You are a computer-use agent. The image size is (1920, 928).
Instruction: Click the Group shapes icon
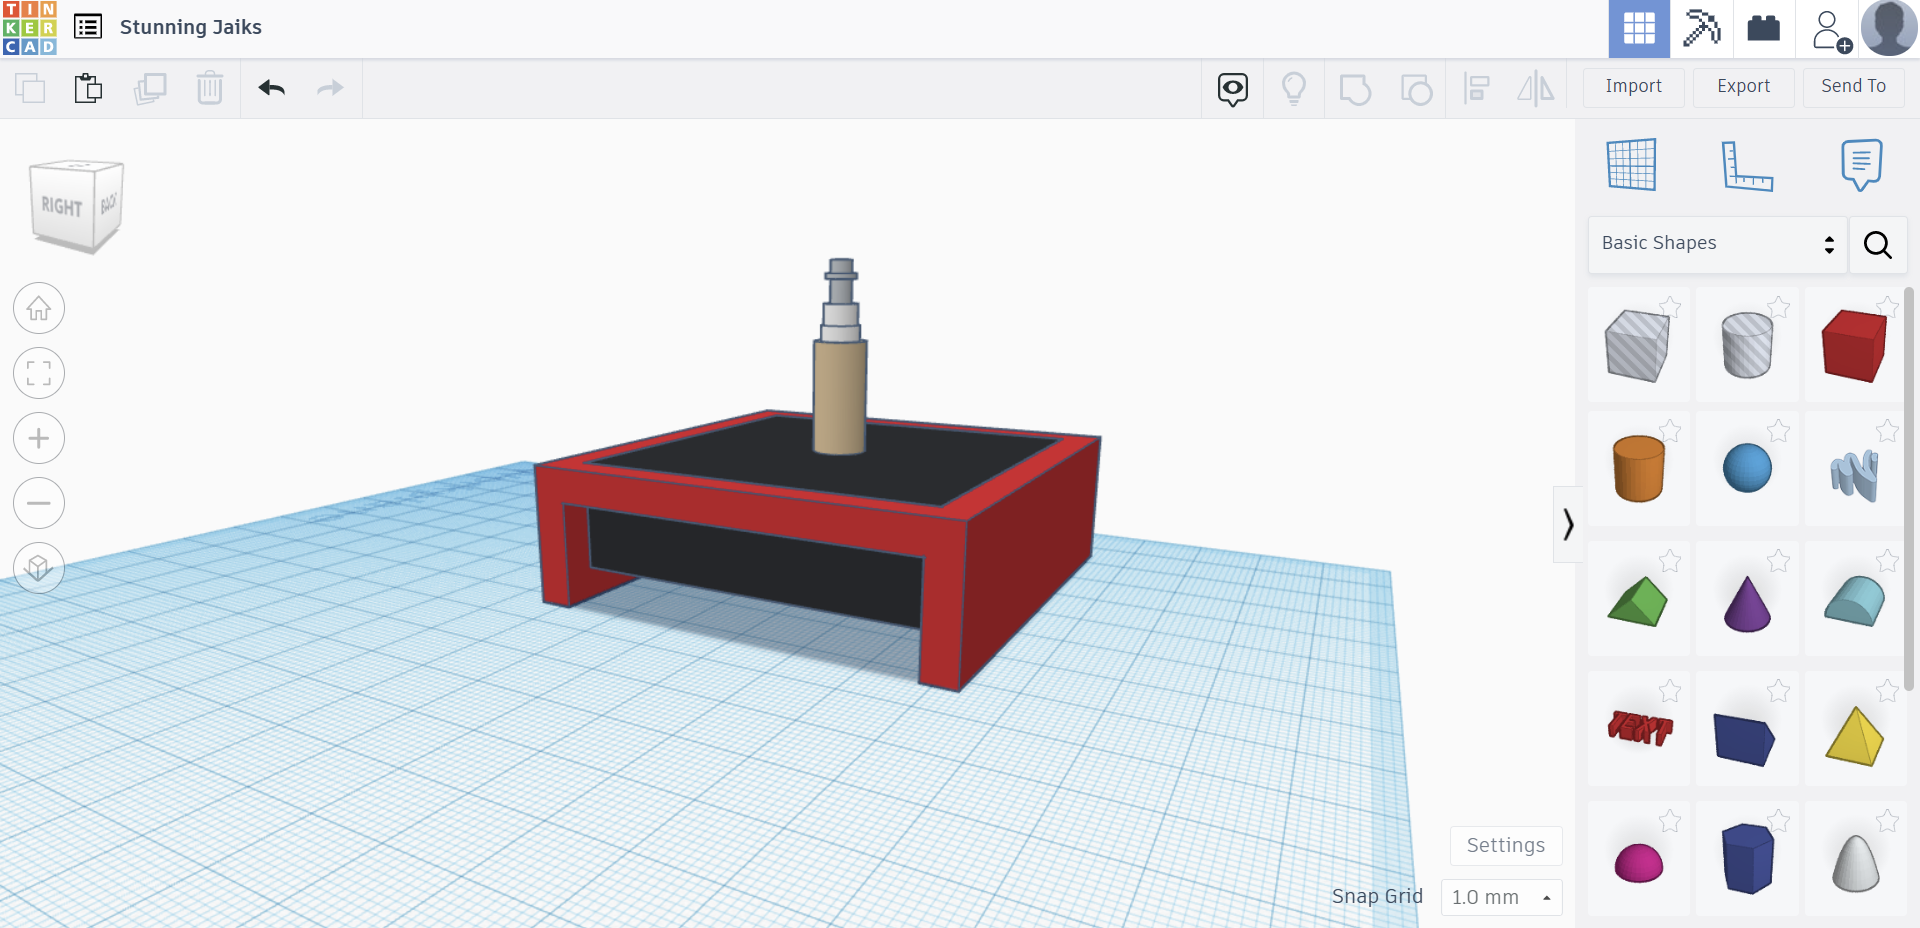[1356, 88]
